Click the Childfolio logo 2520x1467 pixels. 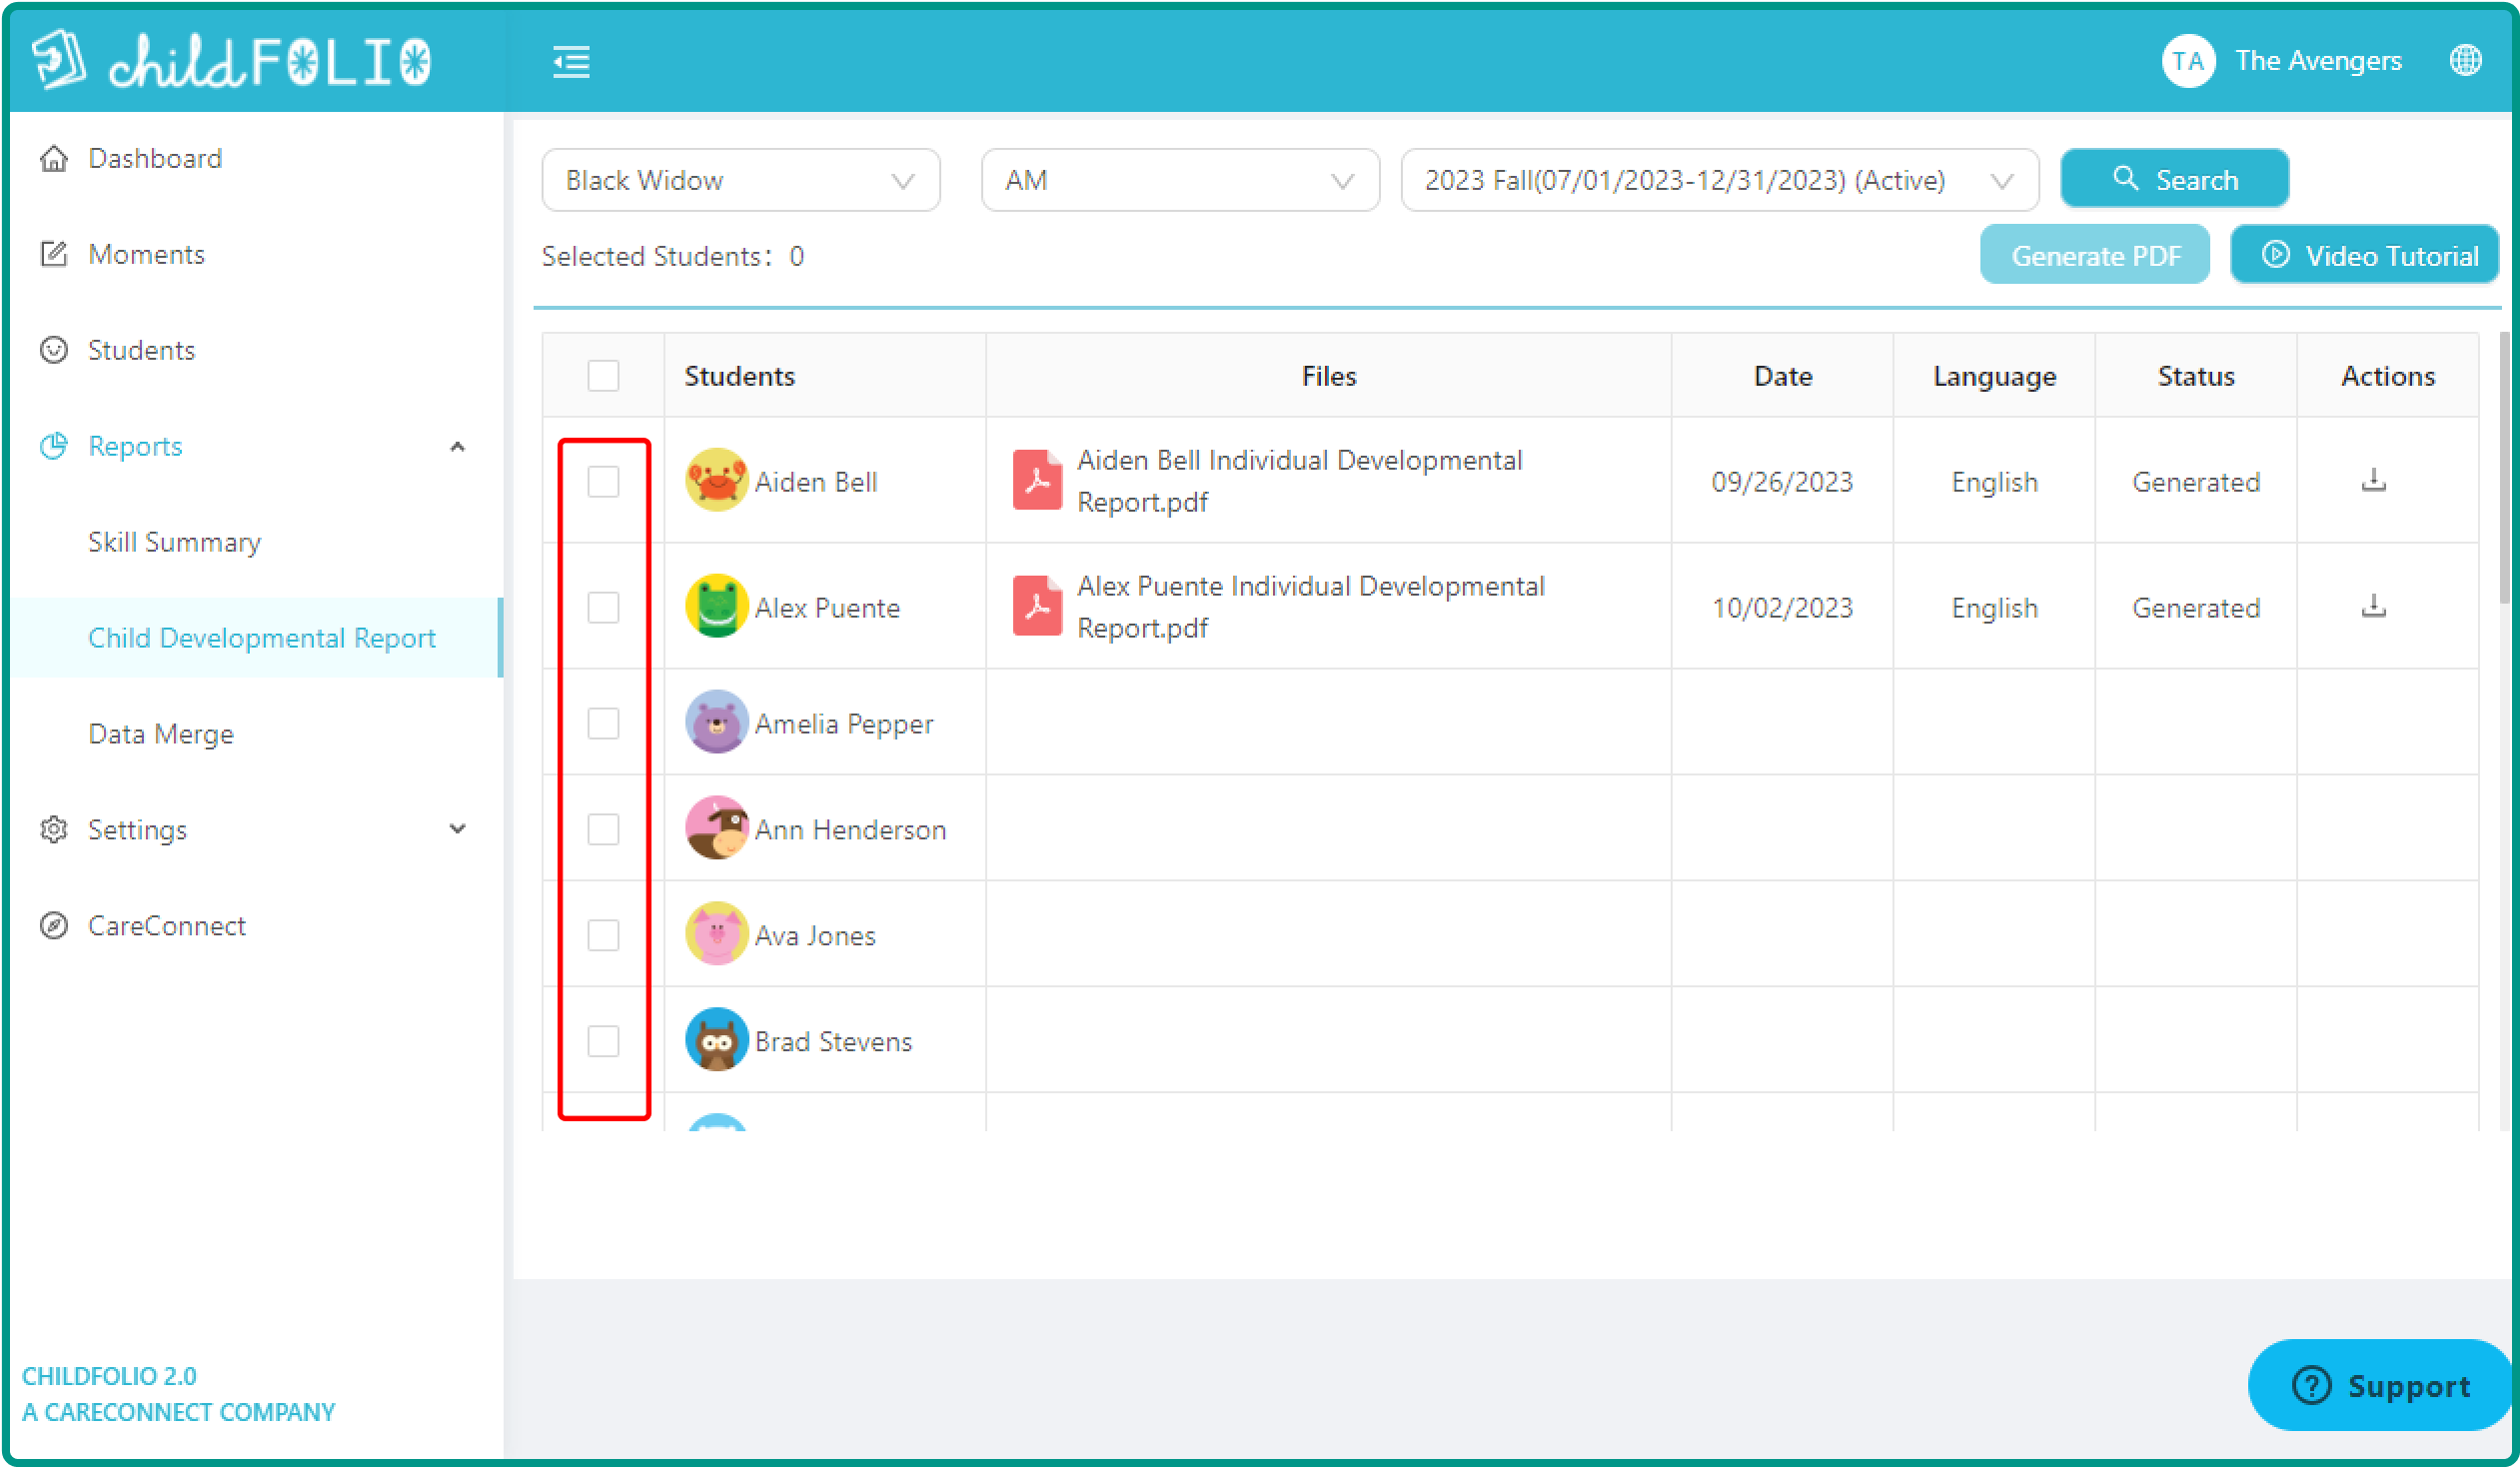click(232, 61)
